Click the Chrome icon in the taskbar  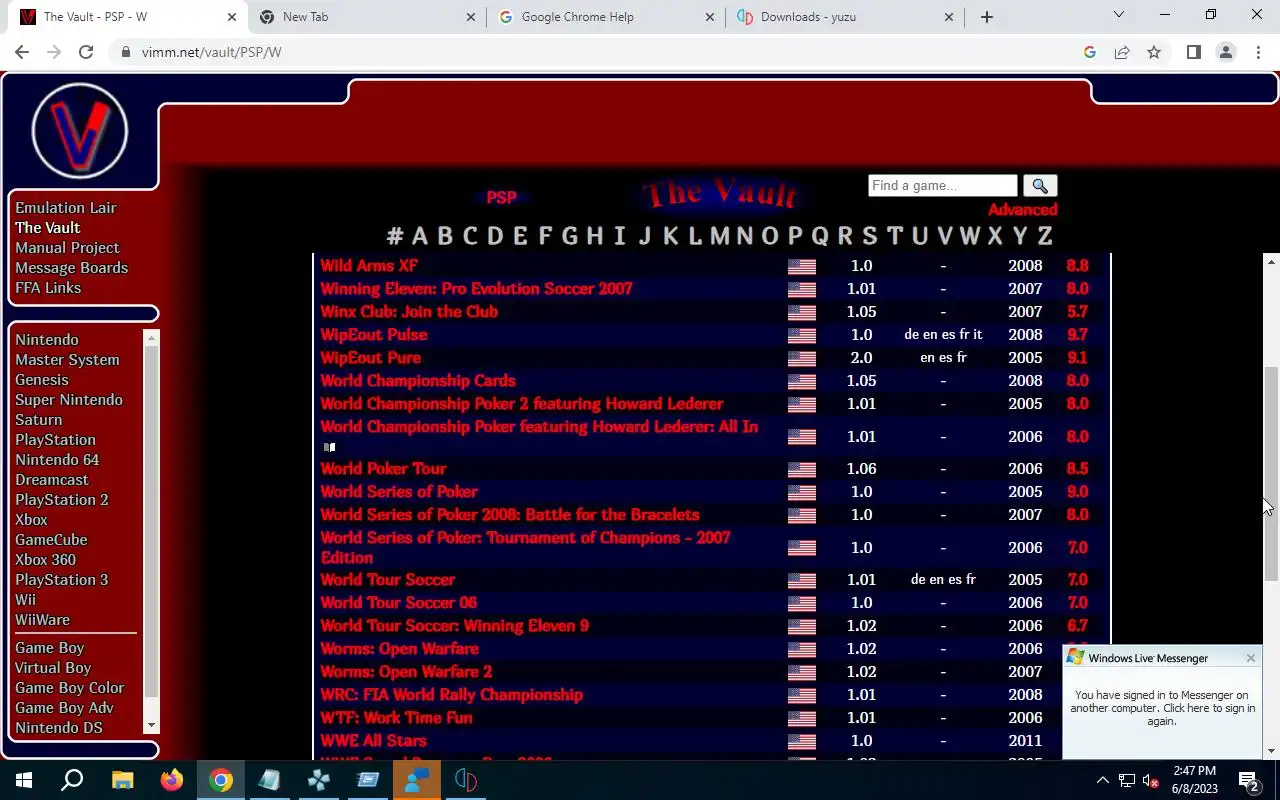point(221,780)
